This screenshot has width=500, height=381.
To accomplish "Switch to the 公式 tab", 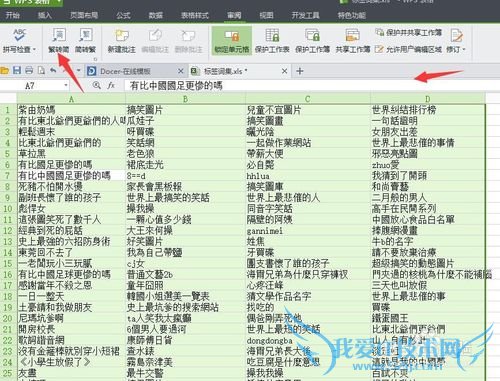I will click(123, 15).
